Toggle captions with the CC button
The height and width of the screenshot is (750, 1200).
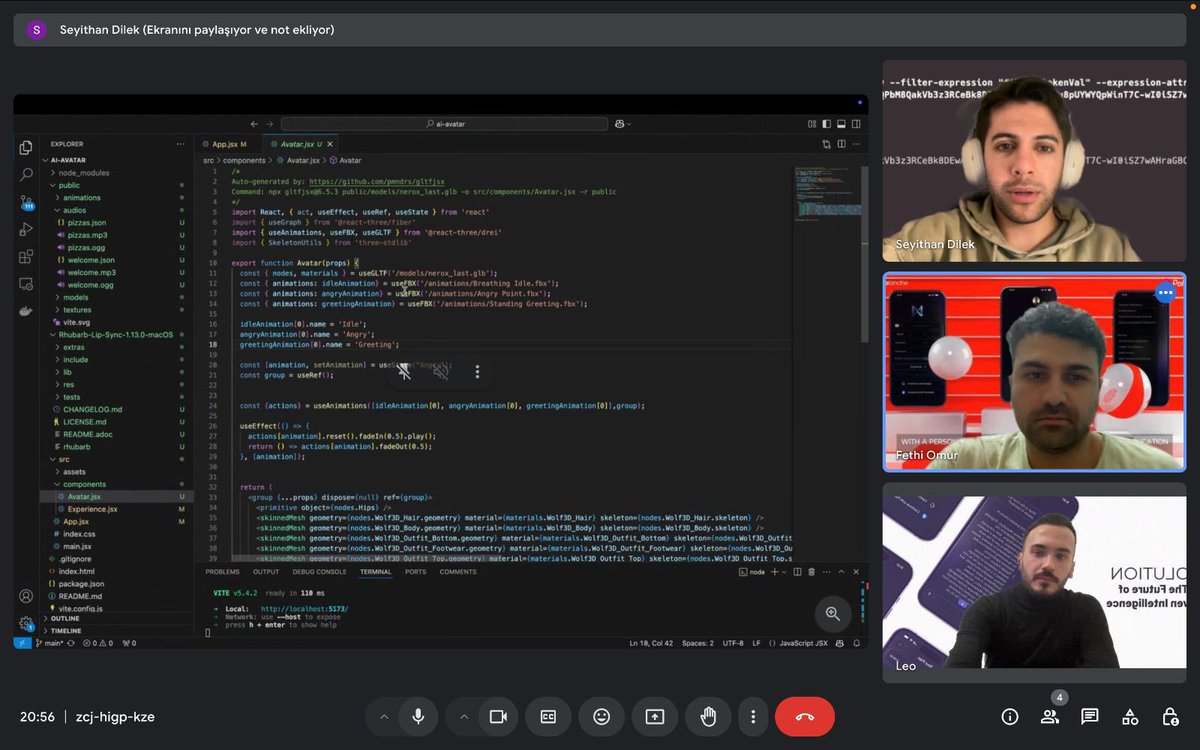pos(548,716)
